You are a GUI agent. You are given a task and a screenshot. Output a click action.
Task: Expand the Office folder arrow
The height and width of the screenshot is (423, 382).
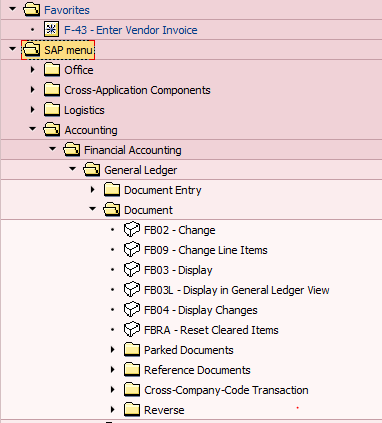click(x=33, y=70)
